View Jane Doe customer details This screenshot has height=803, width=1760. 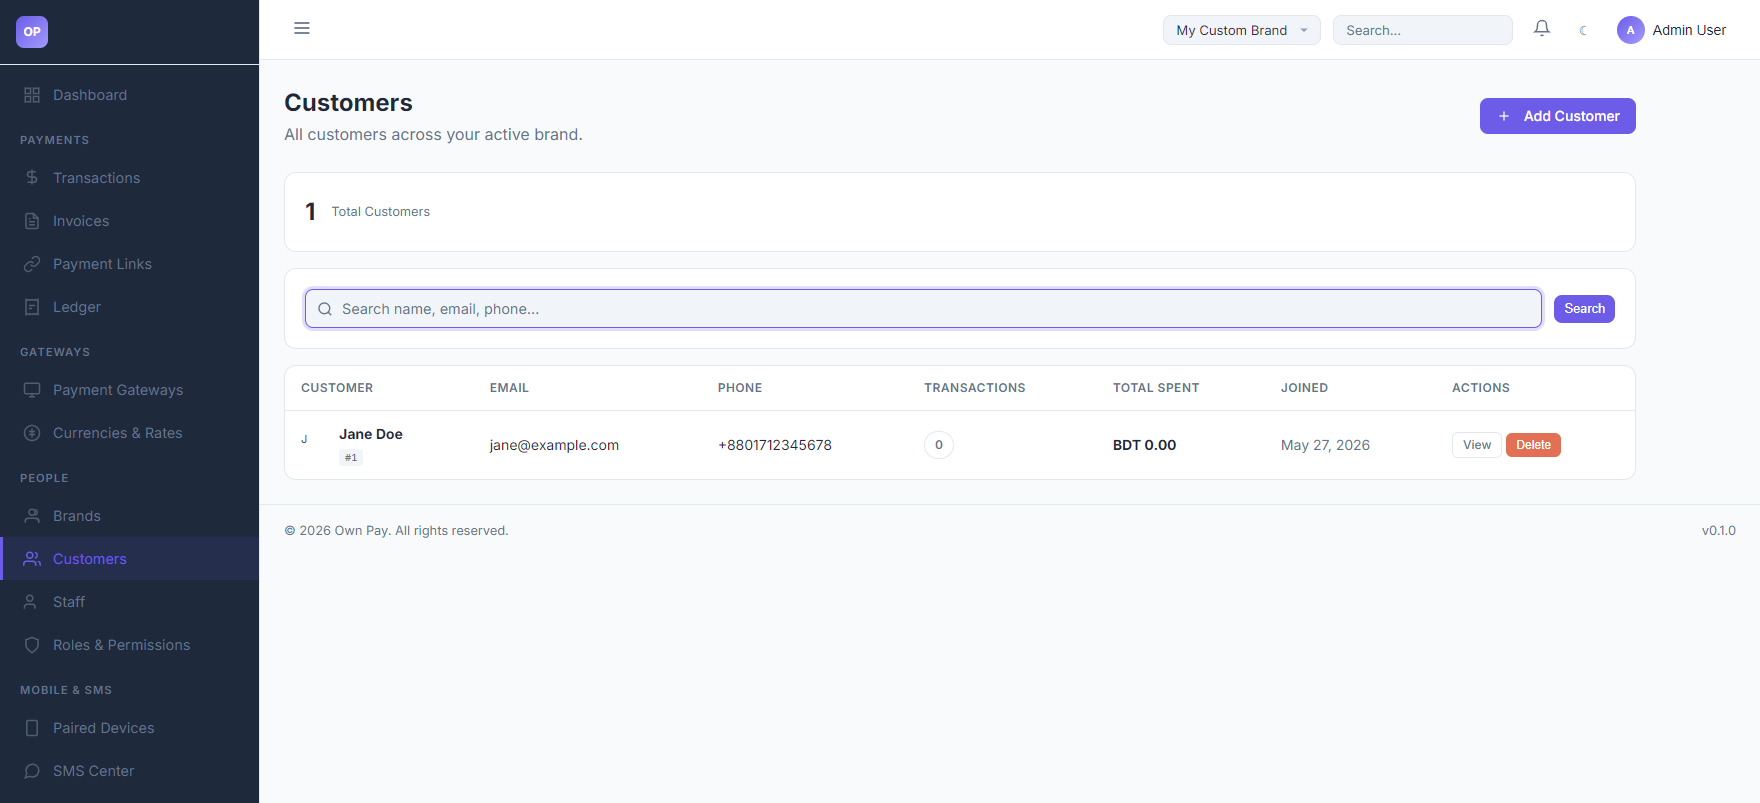click(1476, 445)
